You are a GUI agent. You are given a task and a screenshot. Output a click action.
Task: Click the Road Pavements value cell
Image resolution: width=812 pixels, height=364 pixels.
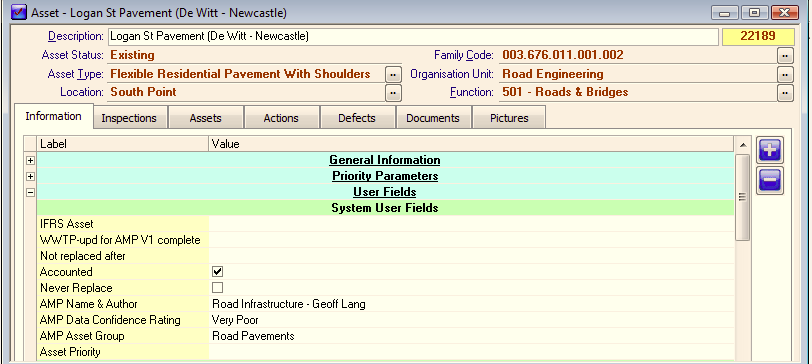pyautogui.click(x=253, y=336)
